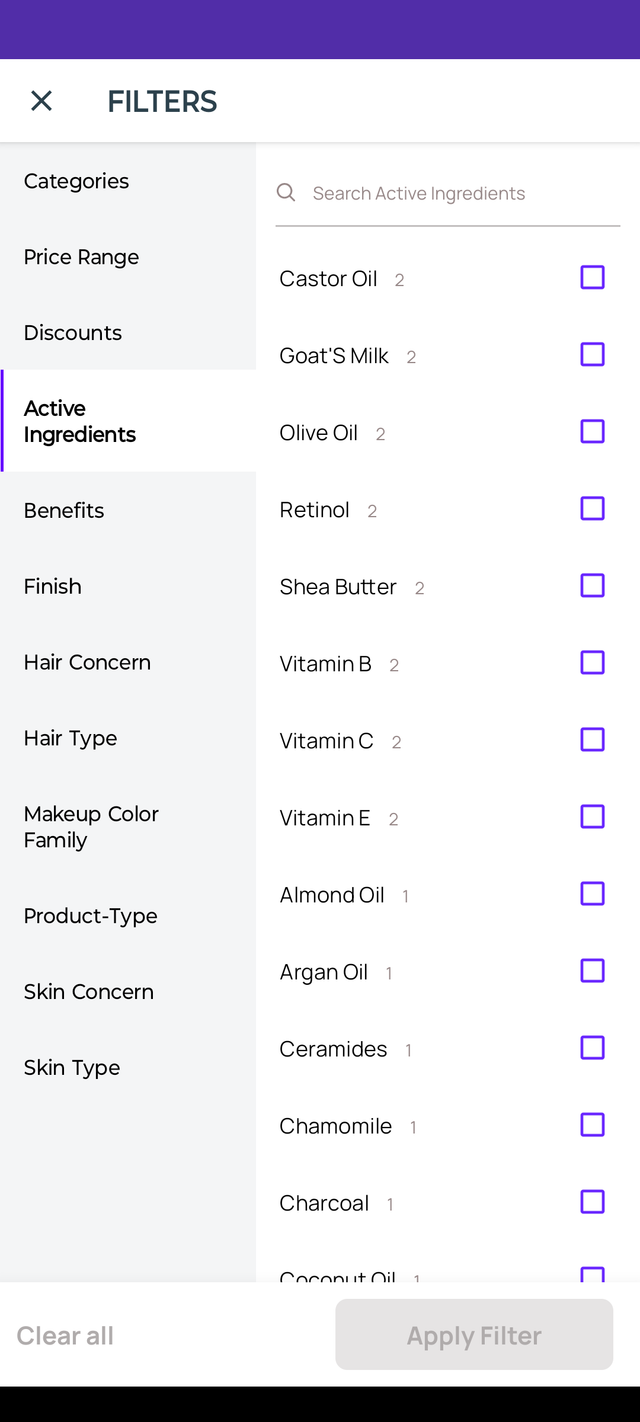Go to Hair Concern filter section

[x=128, y=662]
